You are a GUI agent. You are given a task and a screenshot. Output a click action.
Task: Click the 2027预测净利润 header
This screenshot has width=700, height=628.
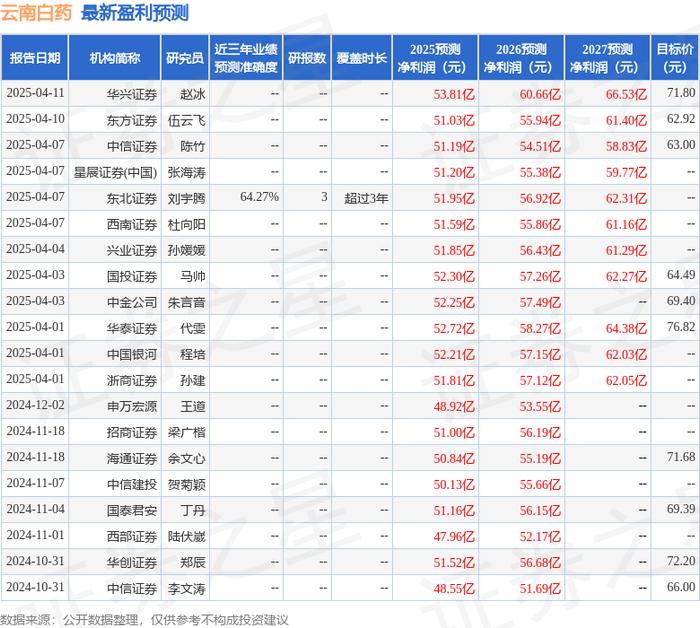pos(607,58)
